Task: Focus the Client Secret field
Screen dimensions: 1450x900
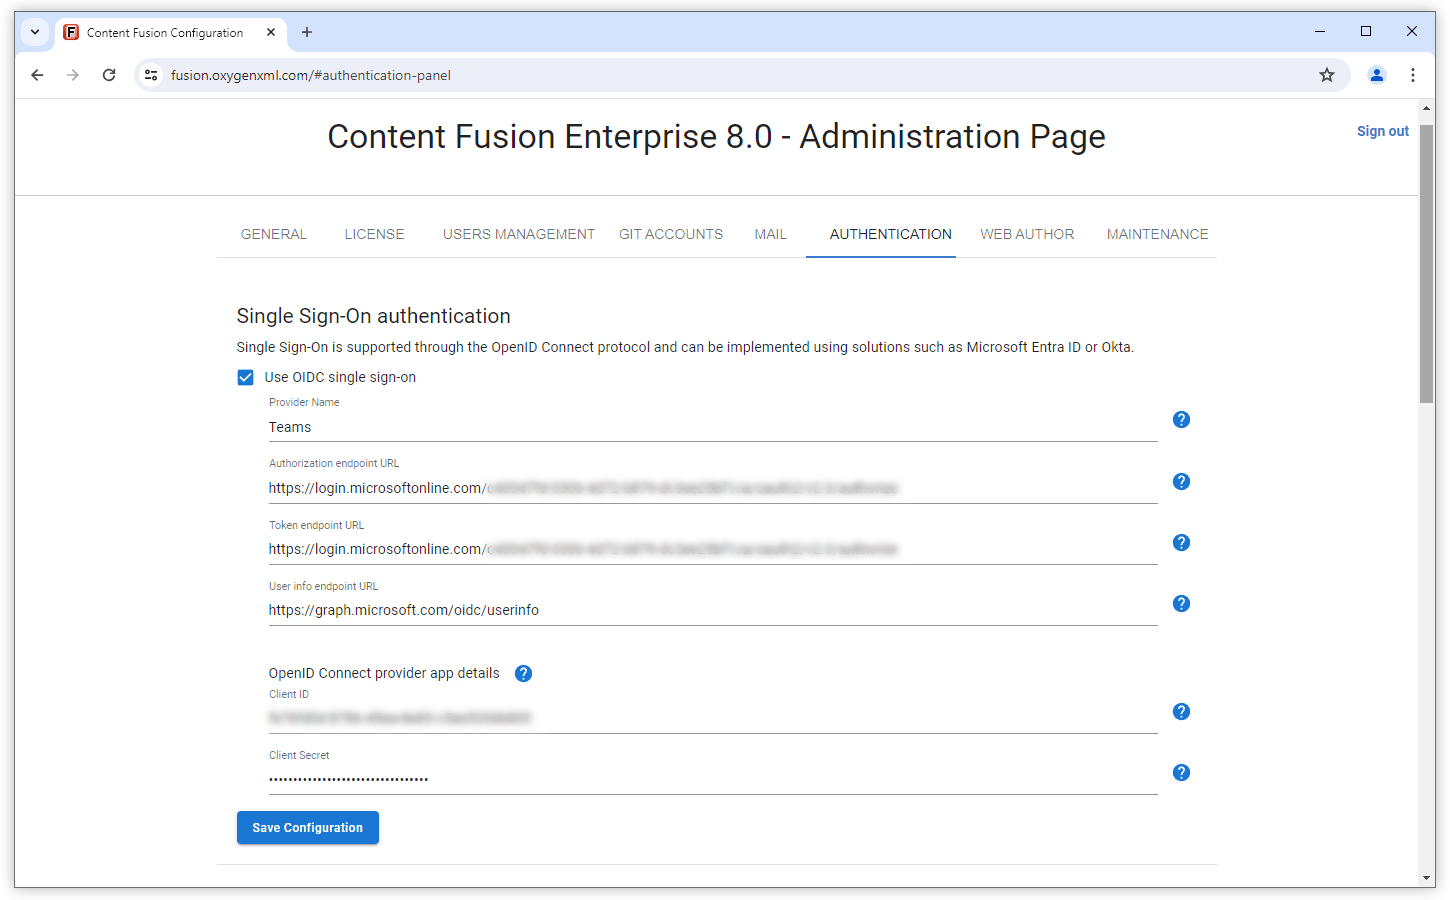Action: coord(713,779)
